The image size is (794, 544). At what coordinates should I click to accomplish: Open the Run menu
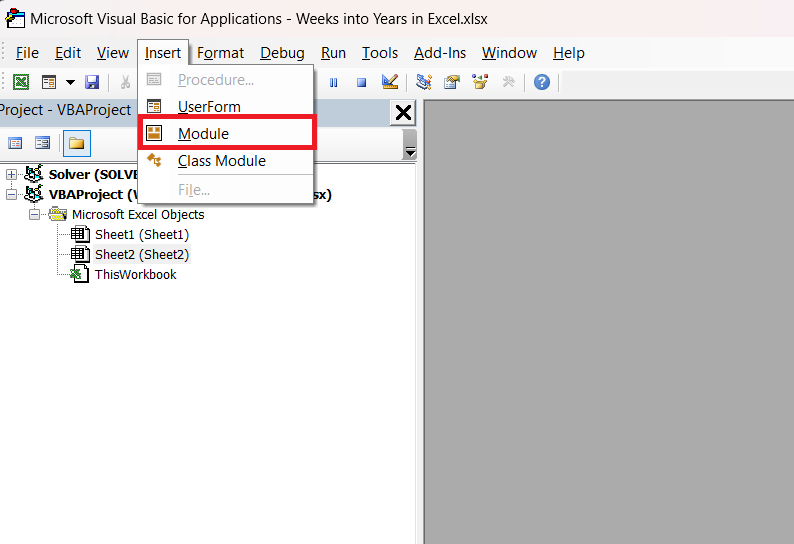(x=333, y=53)
